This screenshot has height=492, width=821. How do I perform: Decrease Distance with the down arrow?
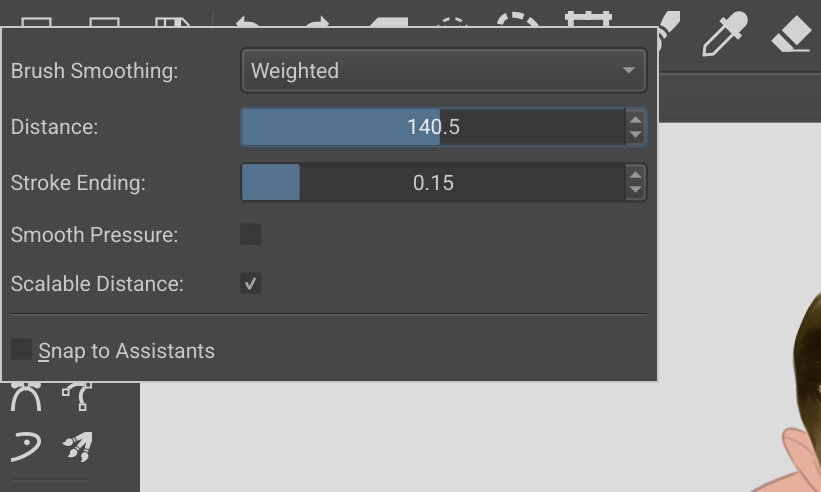(x=635, y=134)
